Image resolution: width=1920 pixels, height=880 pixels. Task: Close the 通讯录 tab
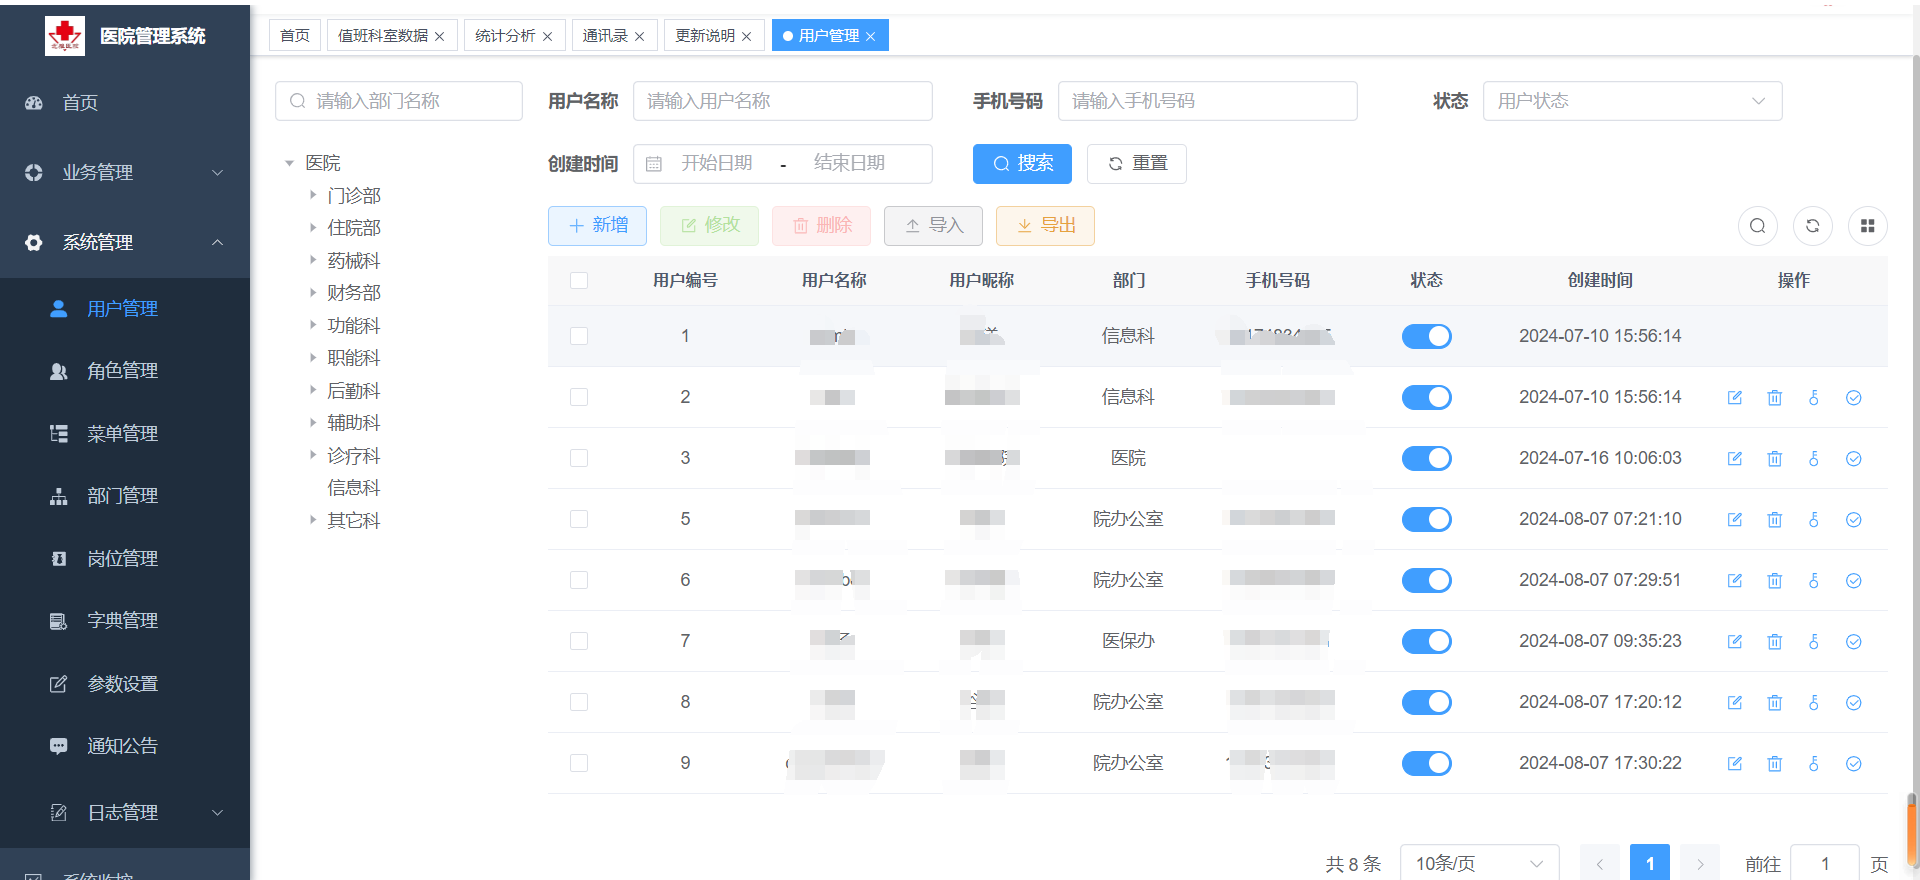640,37
